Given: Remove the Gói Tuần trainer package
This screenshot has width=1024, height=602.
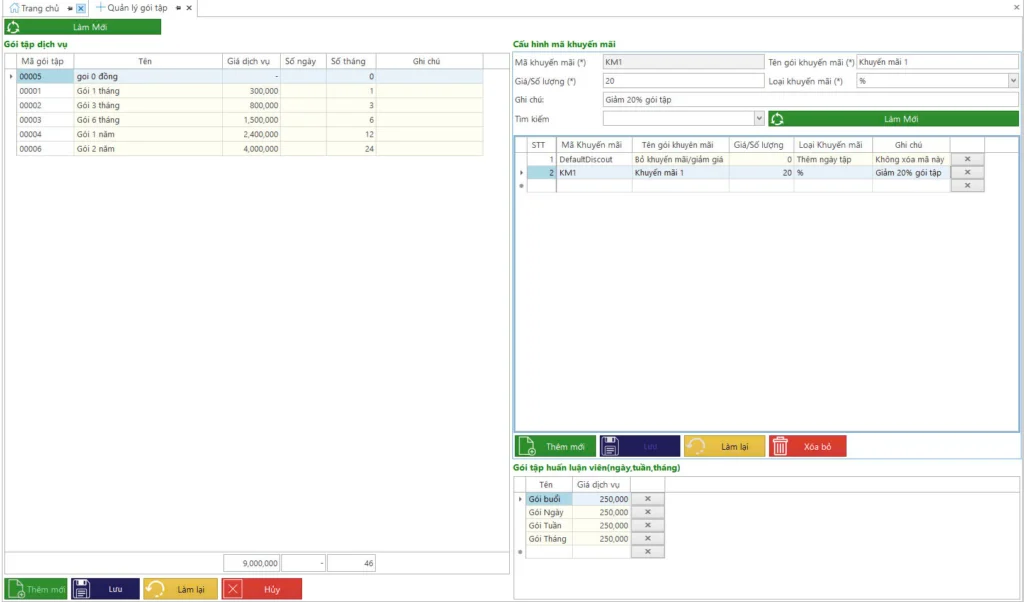Looking at the screenshot, I should click(x=648, y=525).
